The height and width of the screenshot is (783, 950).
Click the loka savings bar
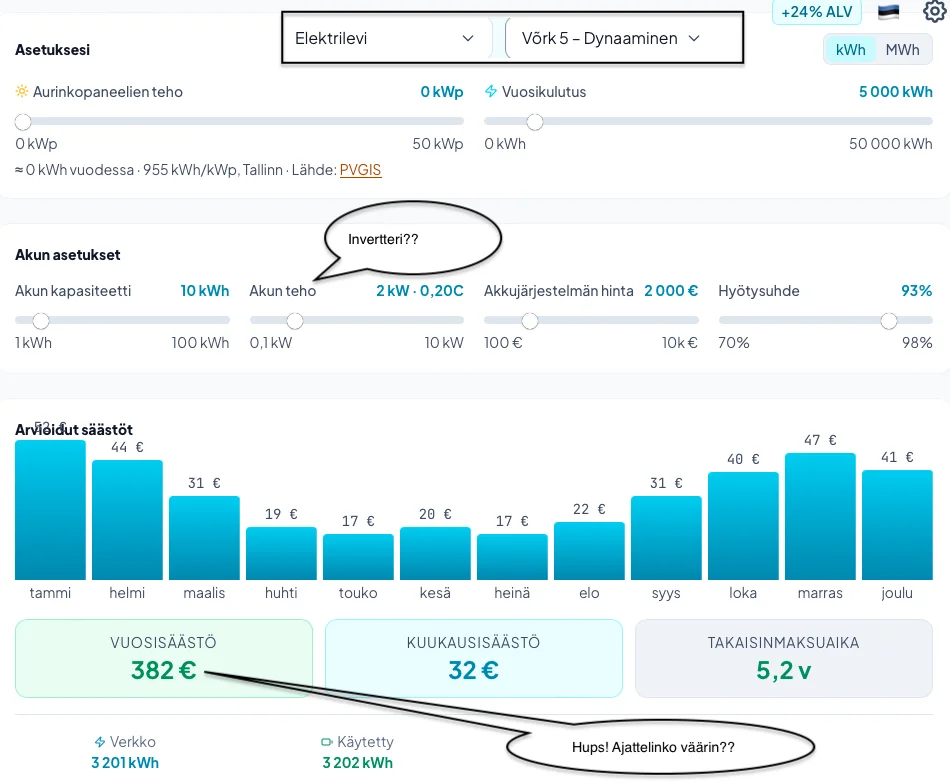[x=743, y=526]
